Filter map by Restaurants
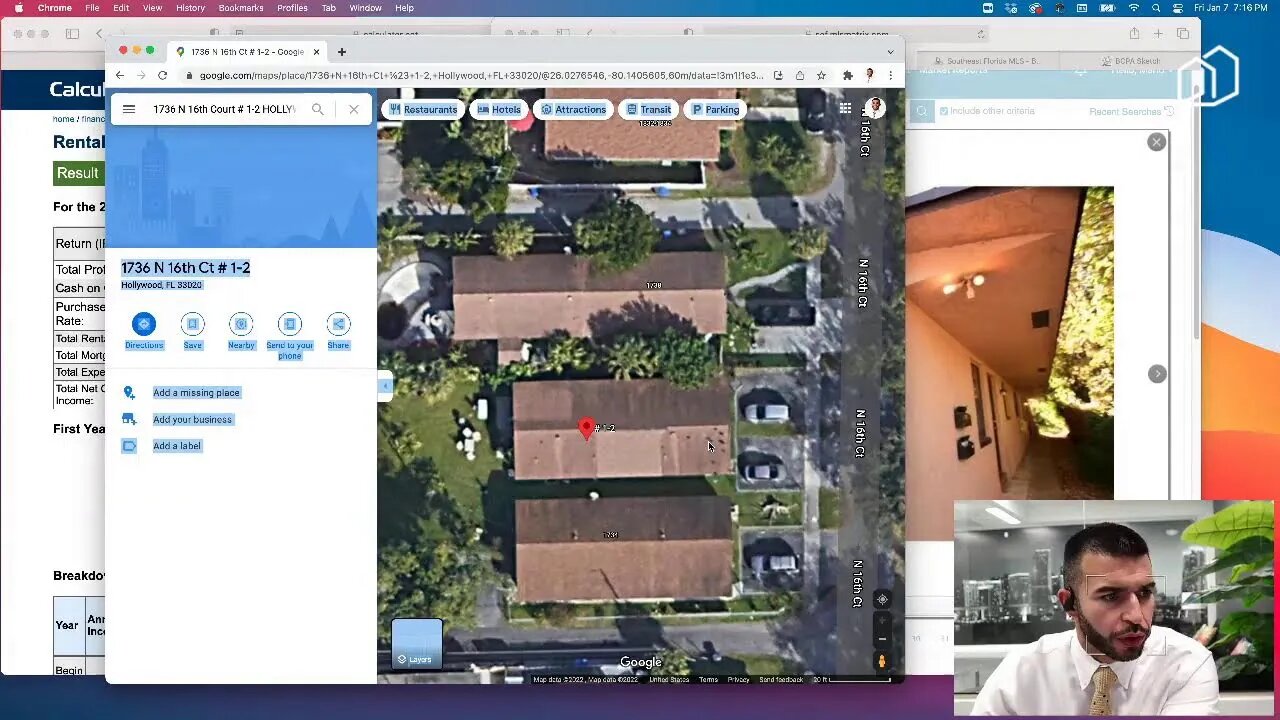 (424, 109)
